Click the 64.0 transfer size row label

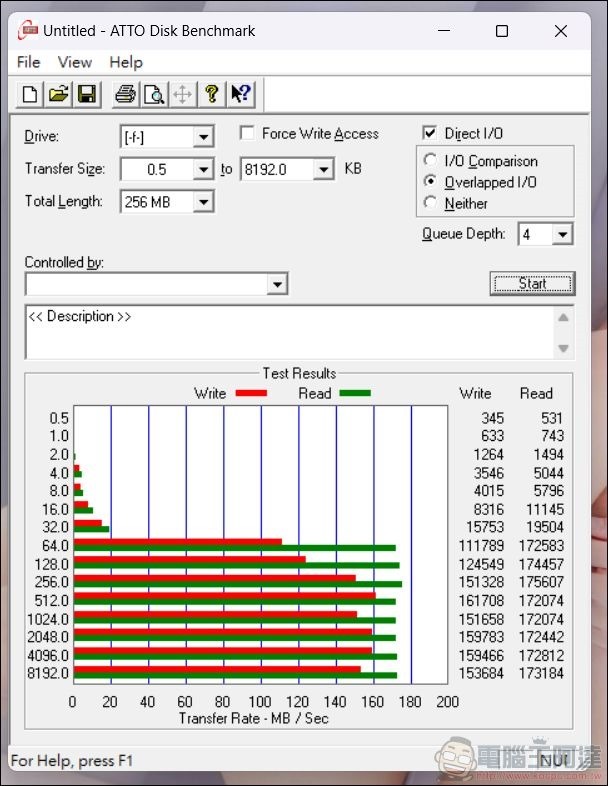[56, 545]
